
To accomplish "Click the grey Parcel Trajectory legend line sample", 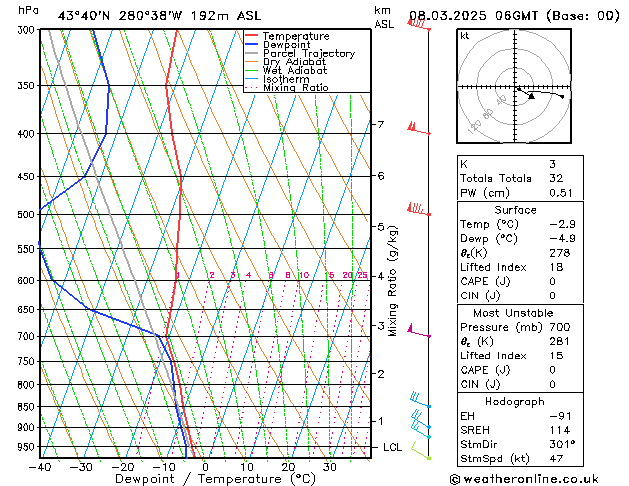I will (252, 53).
